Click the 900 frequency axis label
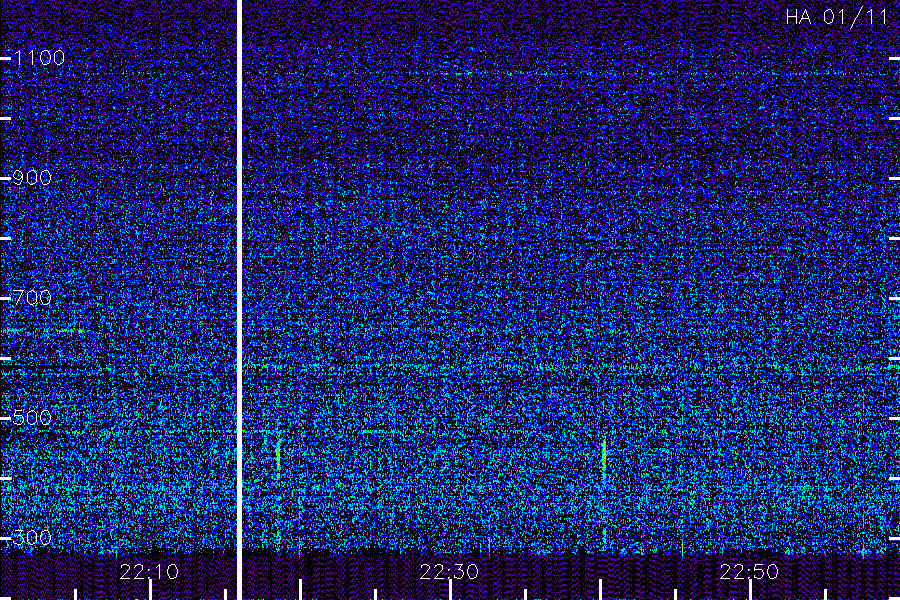Viewport: 900px width, 600px height. click(x=32, y=178)
